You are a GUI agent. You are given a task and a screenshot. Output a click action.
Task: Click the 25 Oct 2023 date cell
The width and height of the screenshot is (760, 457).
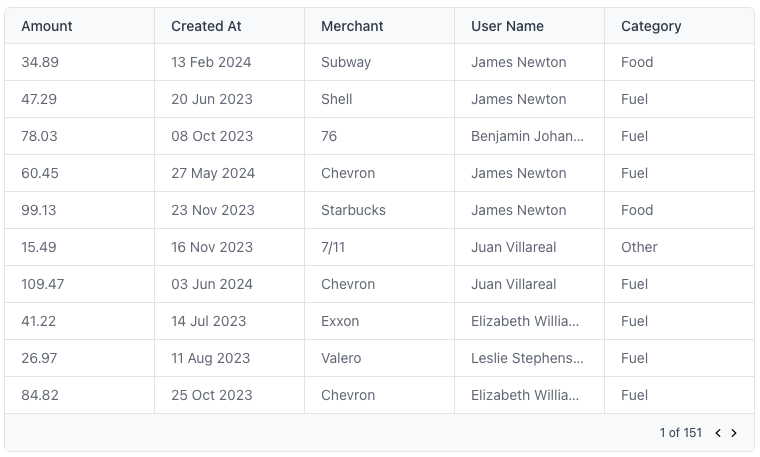tap(229, 395)
